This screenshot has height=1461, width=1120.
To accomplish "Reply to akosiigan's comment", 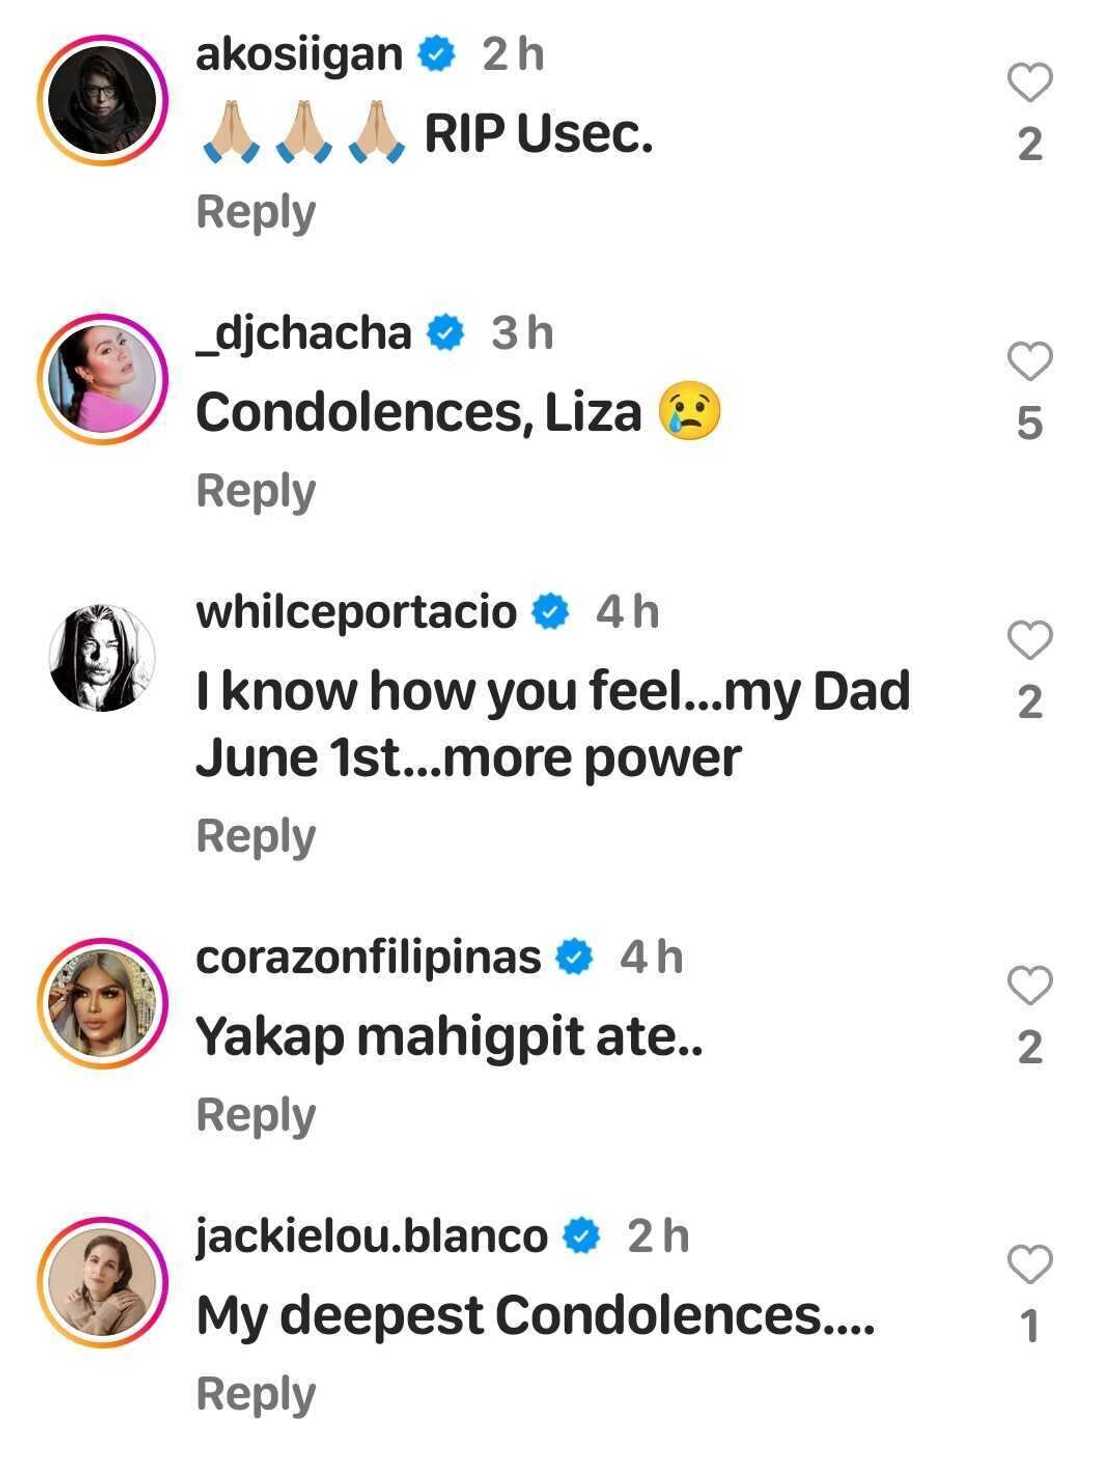I will coord(256,213).
